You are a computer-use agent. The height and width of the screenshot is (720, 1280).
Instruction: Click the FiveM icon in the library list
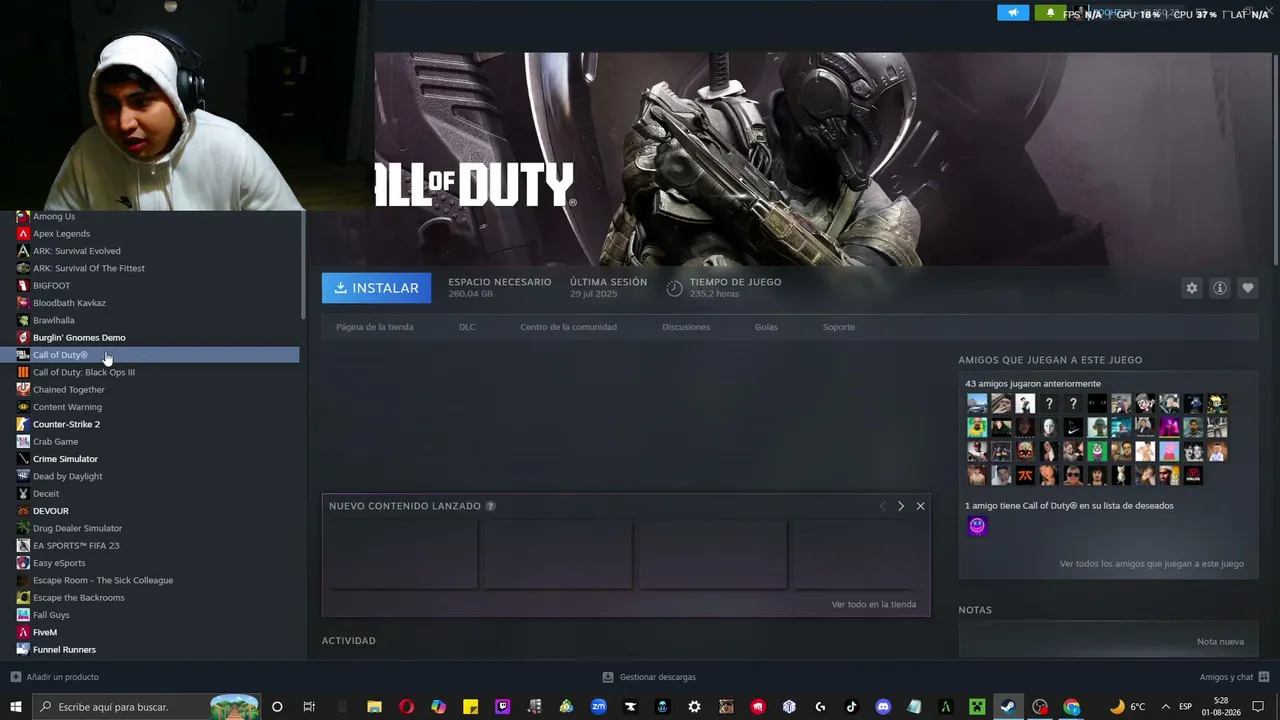[x=23, y=632]
